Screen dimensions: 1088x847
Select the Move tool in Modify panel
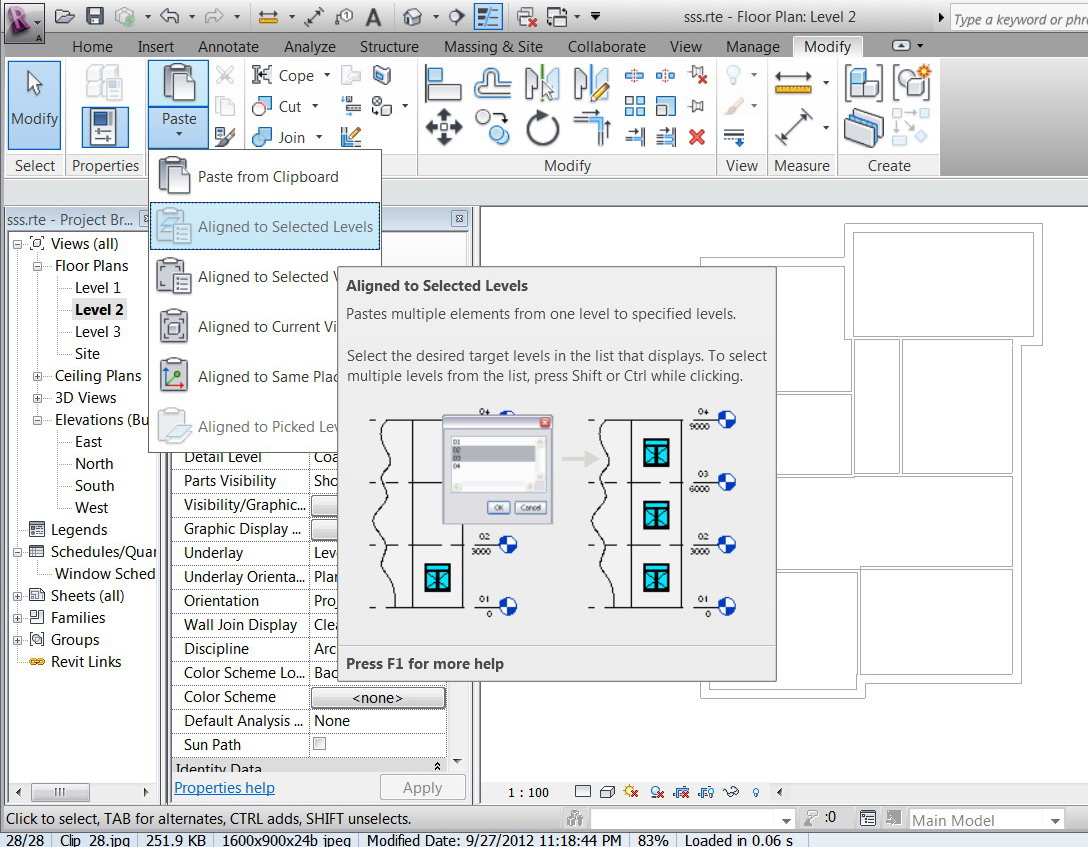pos(443,128)
